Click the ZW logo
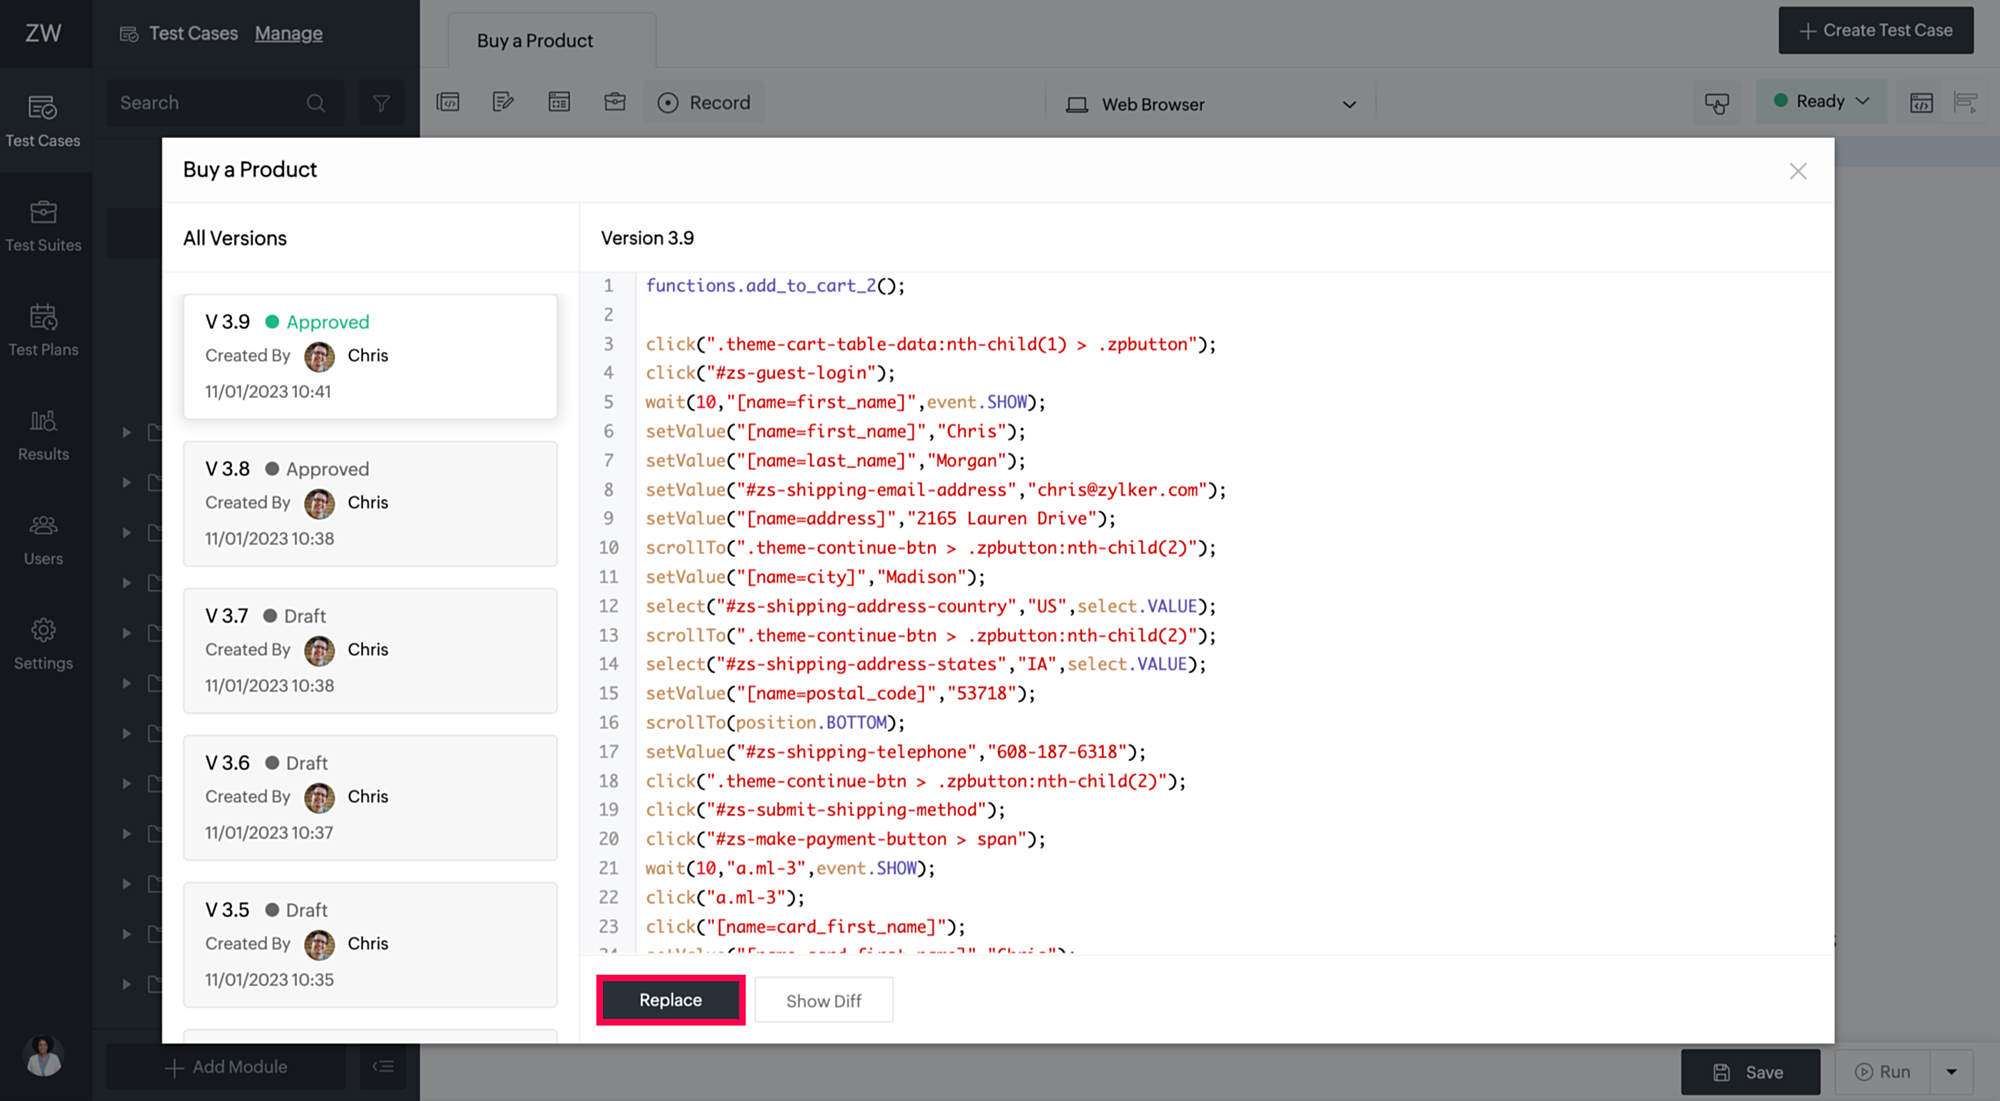Image resolution: width=2000 pixels, height=1101 pixels. click(43, 33)
